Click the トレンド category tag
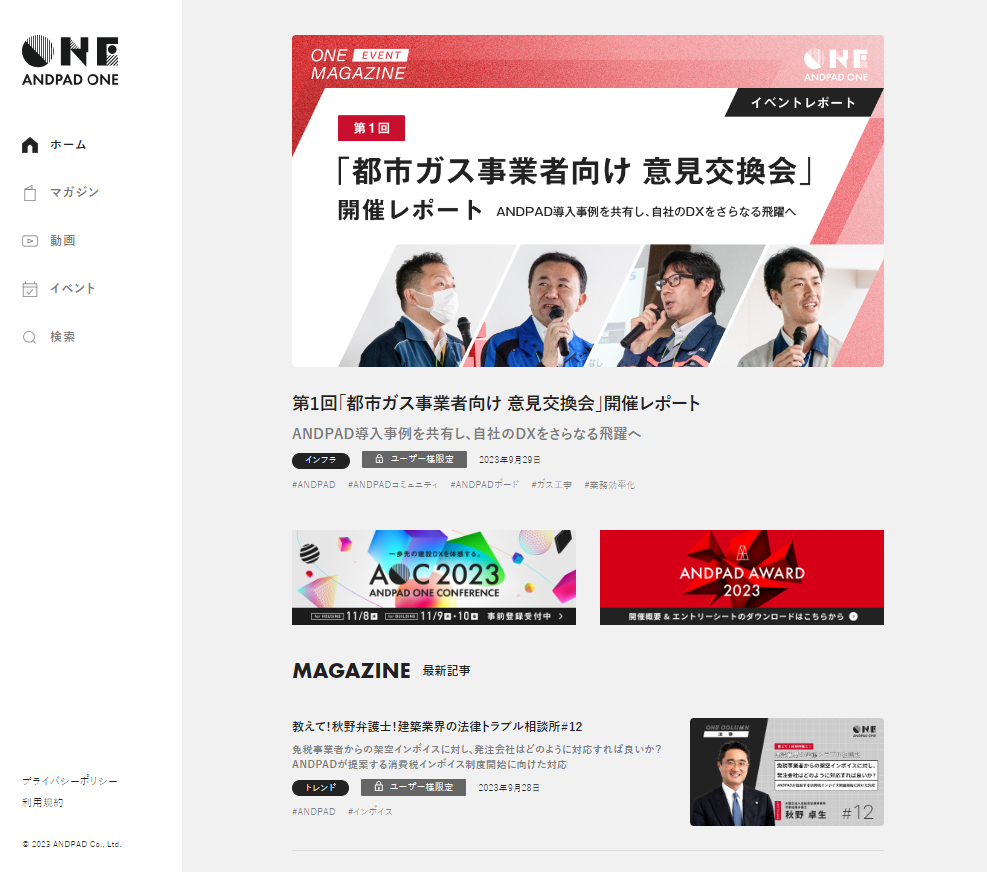Image resolution: width=987 pixels, height=872 pixels. pyautogui.click(x=320, y=788)
